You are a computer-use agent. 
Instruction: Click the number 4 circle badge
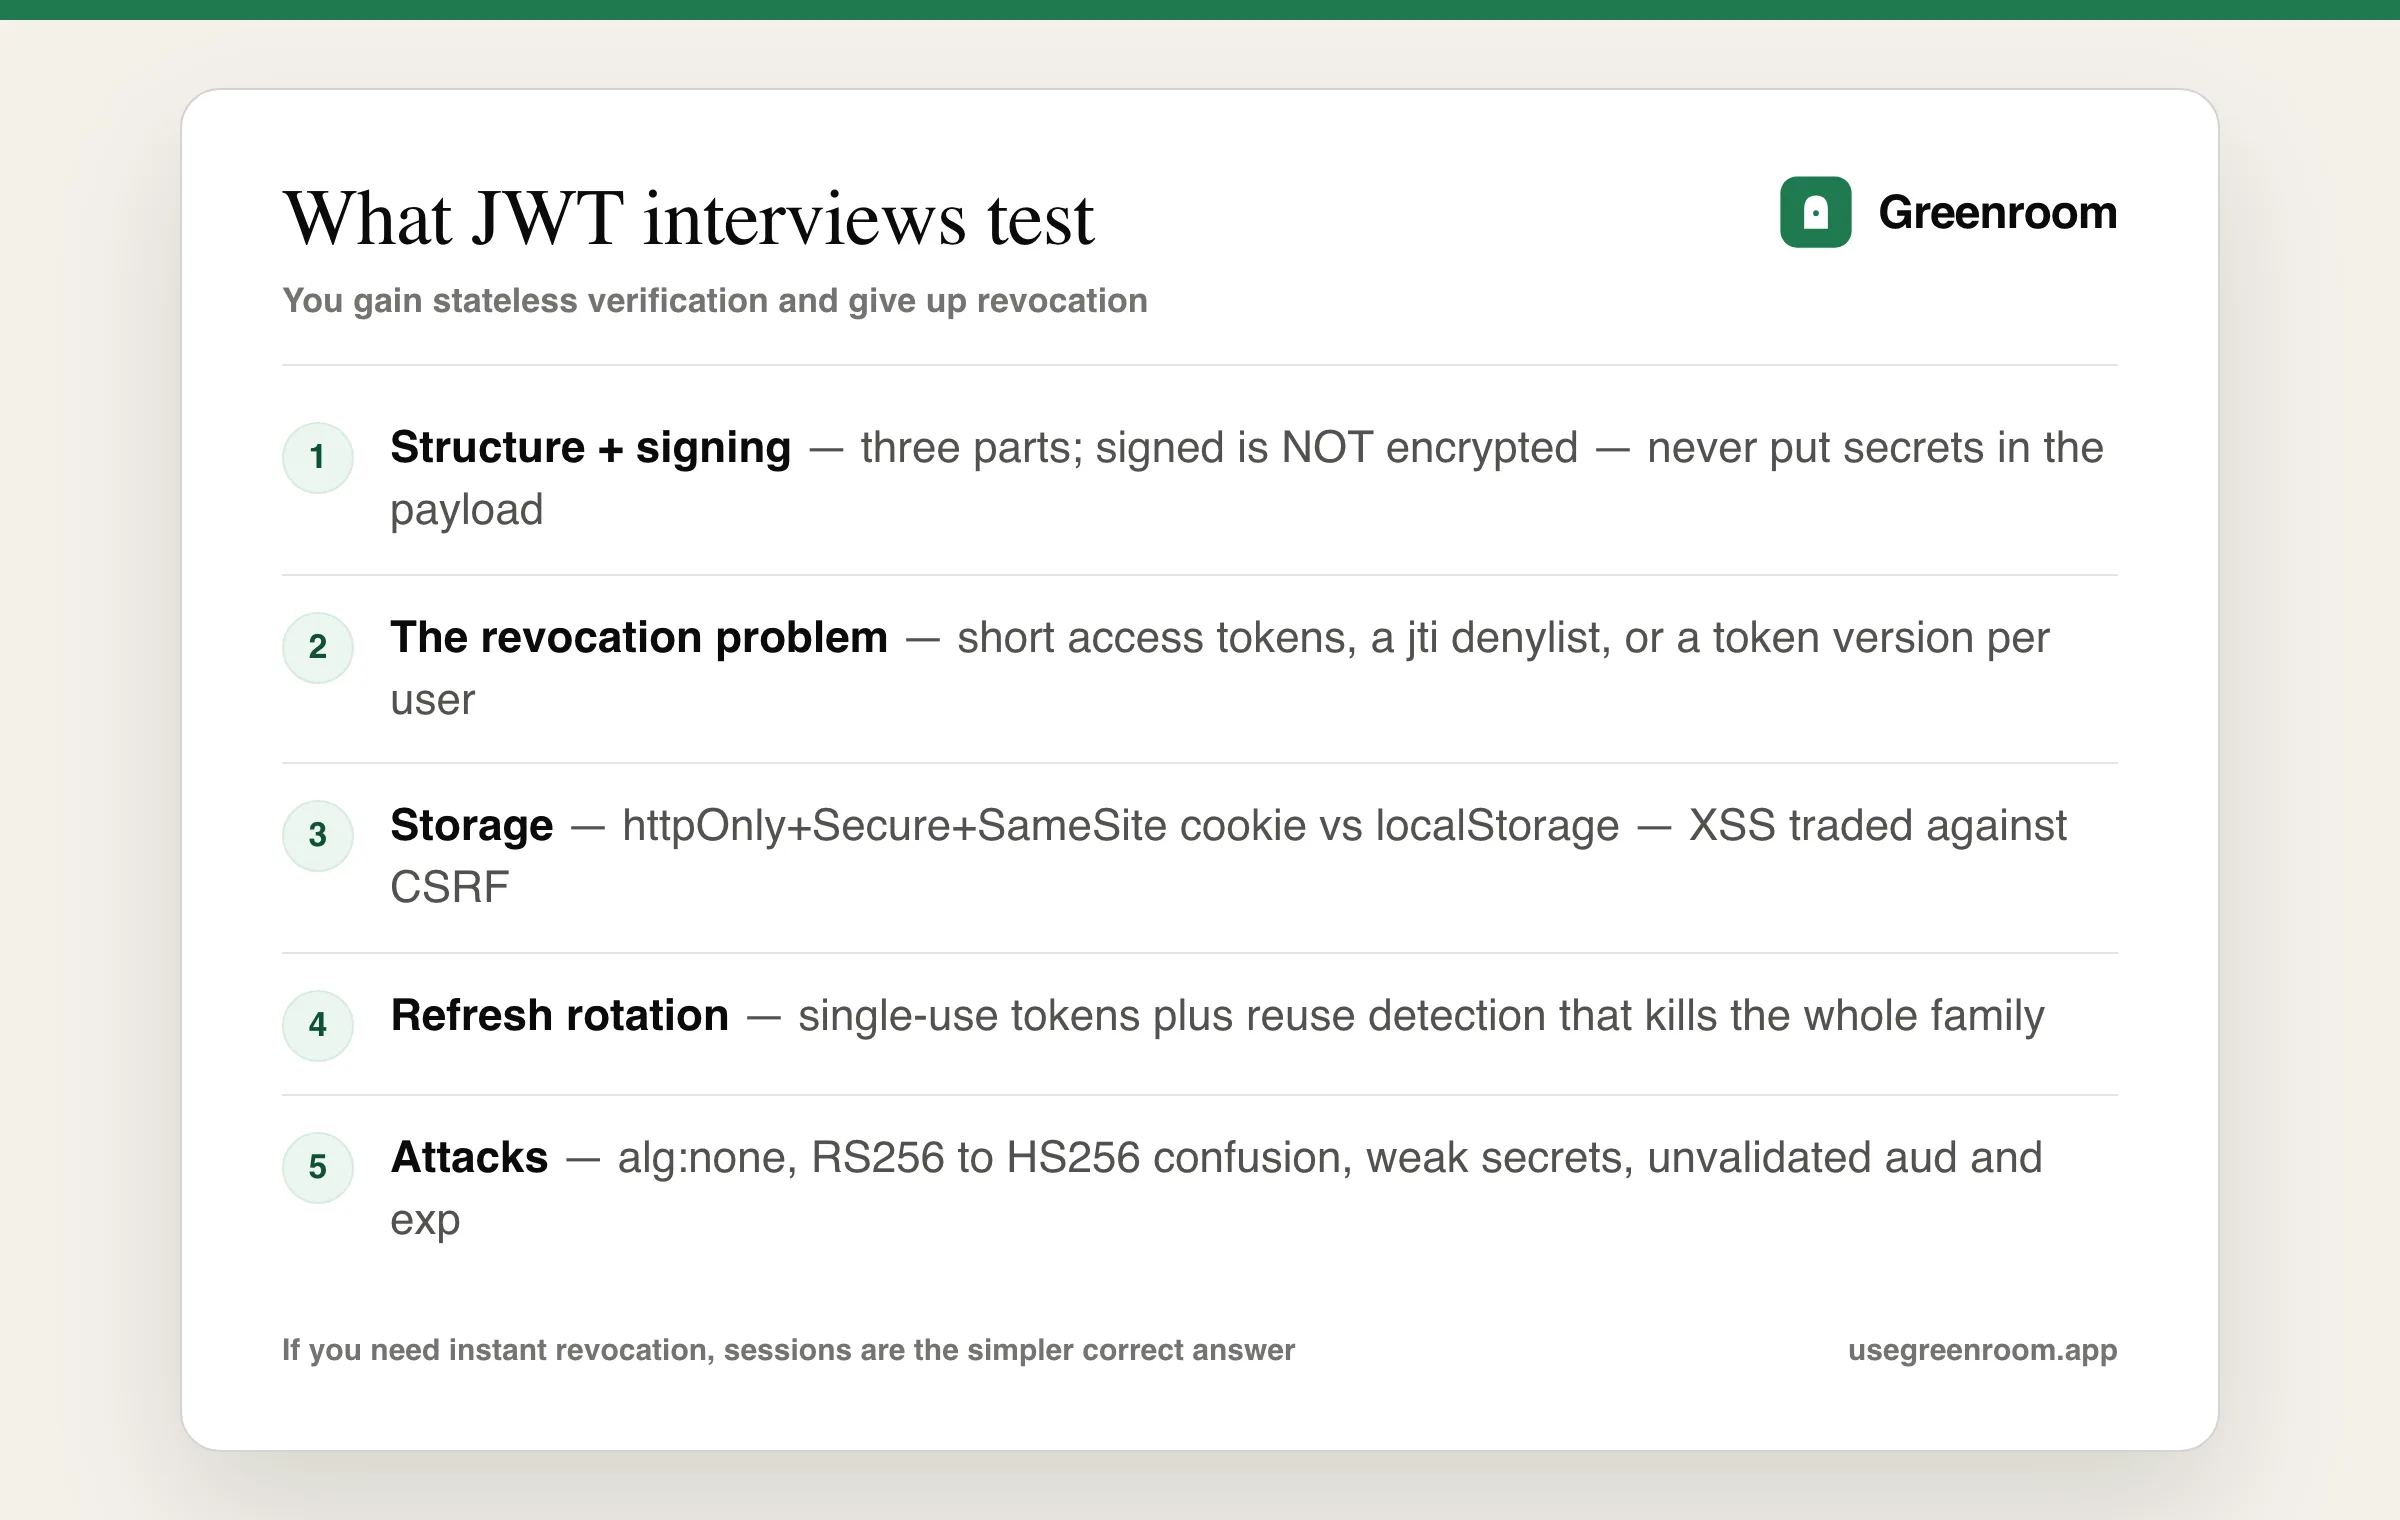click(x=318, y=1026)
